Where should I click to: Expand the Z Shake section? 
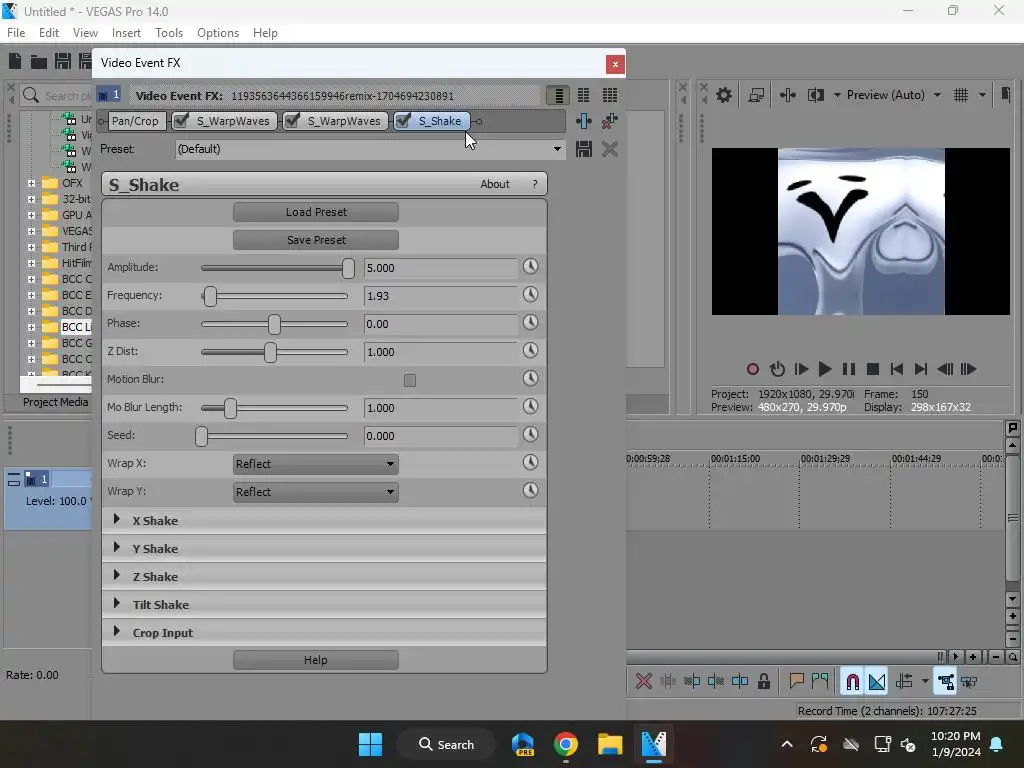[x=116, y=575]
